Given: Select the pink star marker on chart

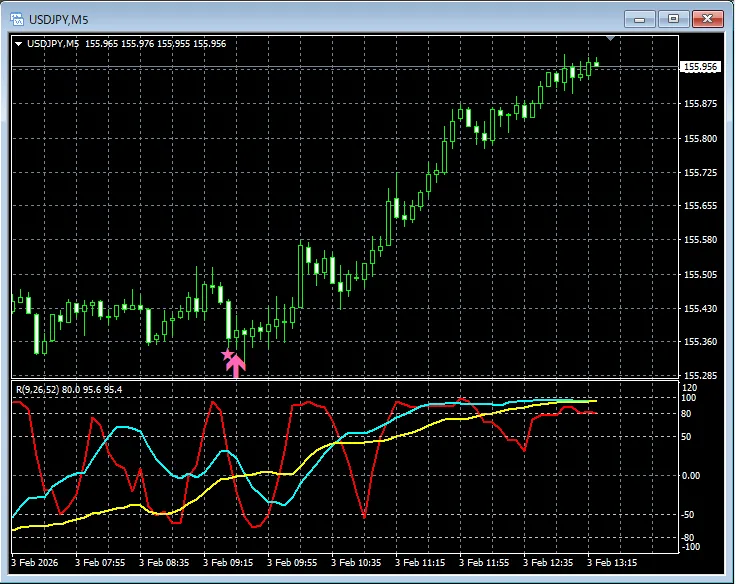Looking at the screenshot, I should pos(227,354).
